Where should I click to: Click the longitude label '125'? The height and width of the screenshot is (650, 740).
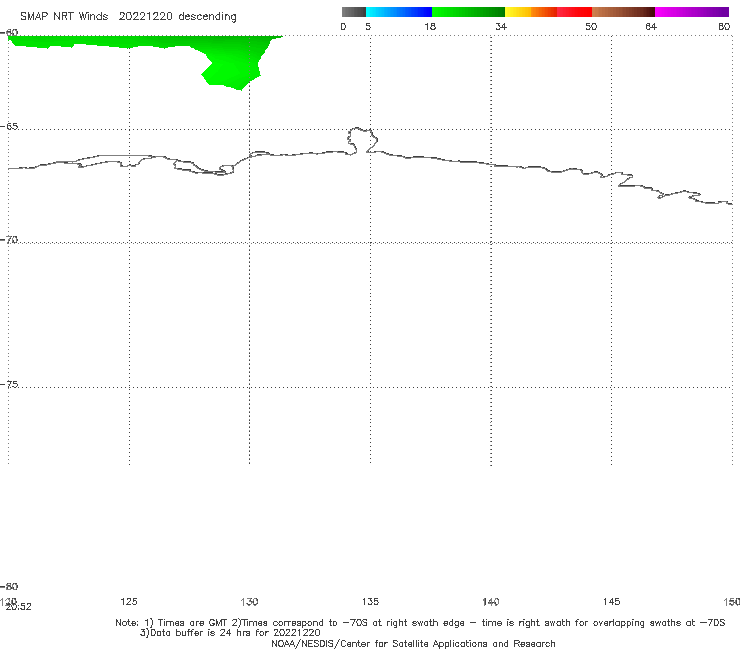[129, 601]
